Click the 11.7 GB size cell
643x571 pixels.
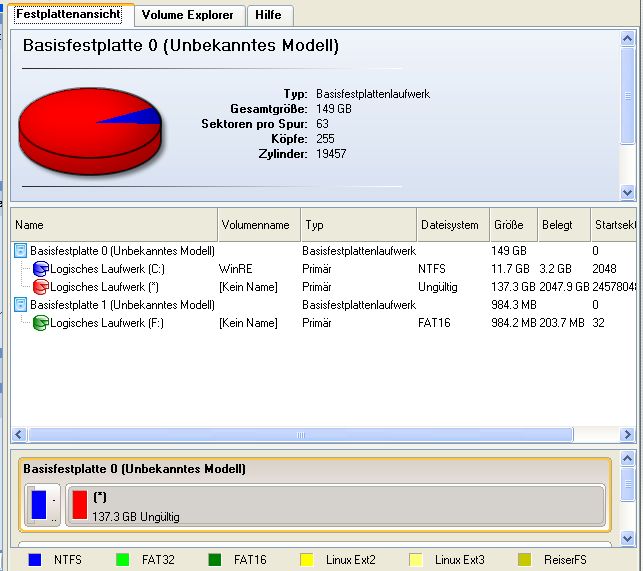coord(510,269)
